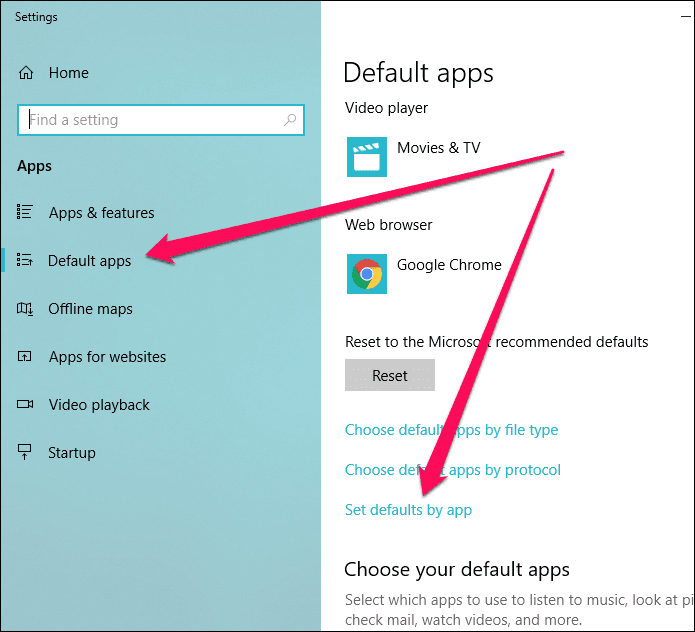
Task: Click the Default apps sidebar icon
Action: (x=25, y=260)
